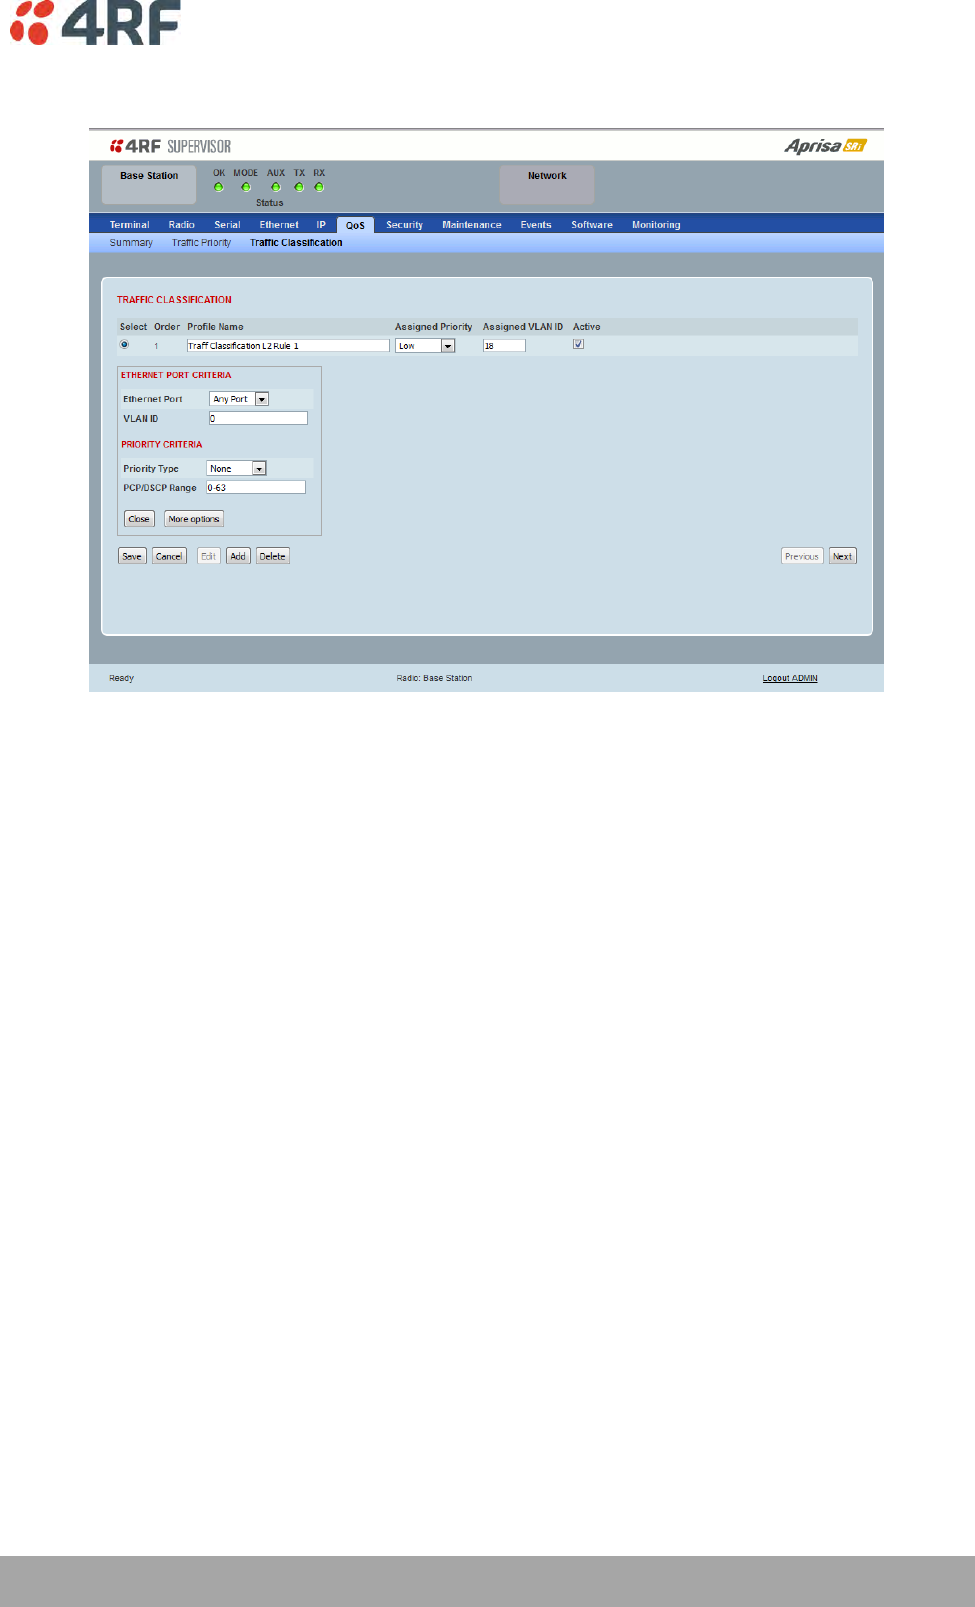This screenshot has height=1607, width=975.
Task: Click the 'Assigned Priority' column header
Action: 434,327
